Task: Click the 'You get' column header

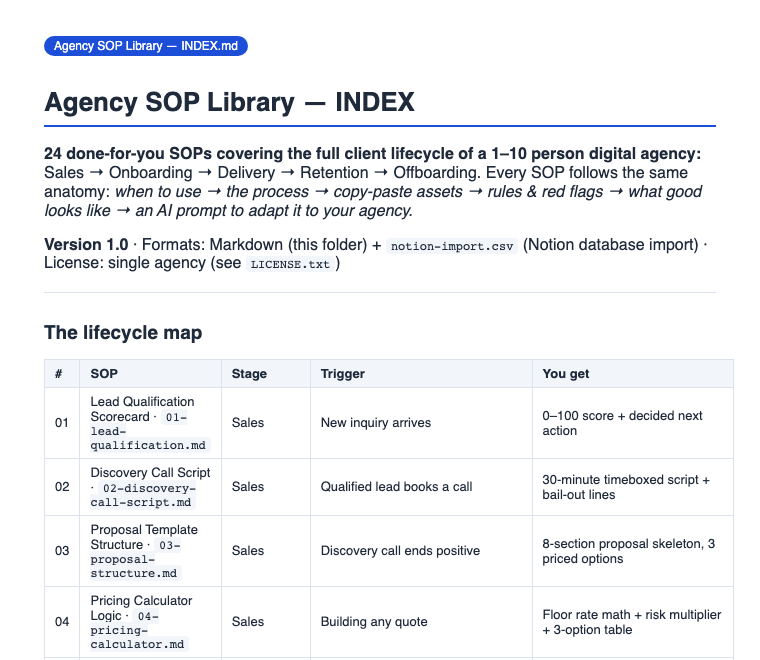Action: point(633,374)
